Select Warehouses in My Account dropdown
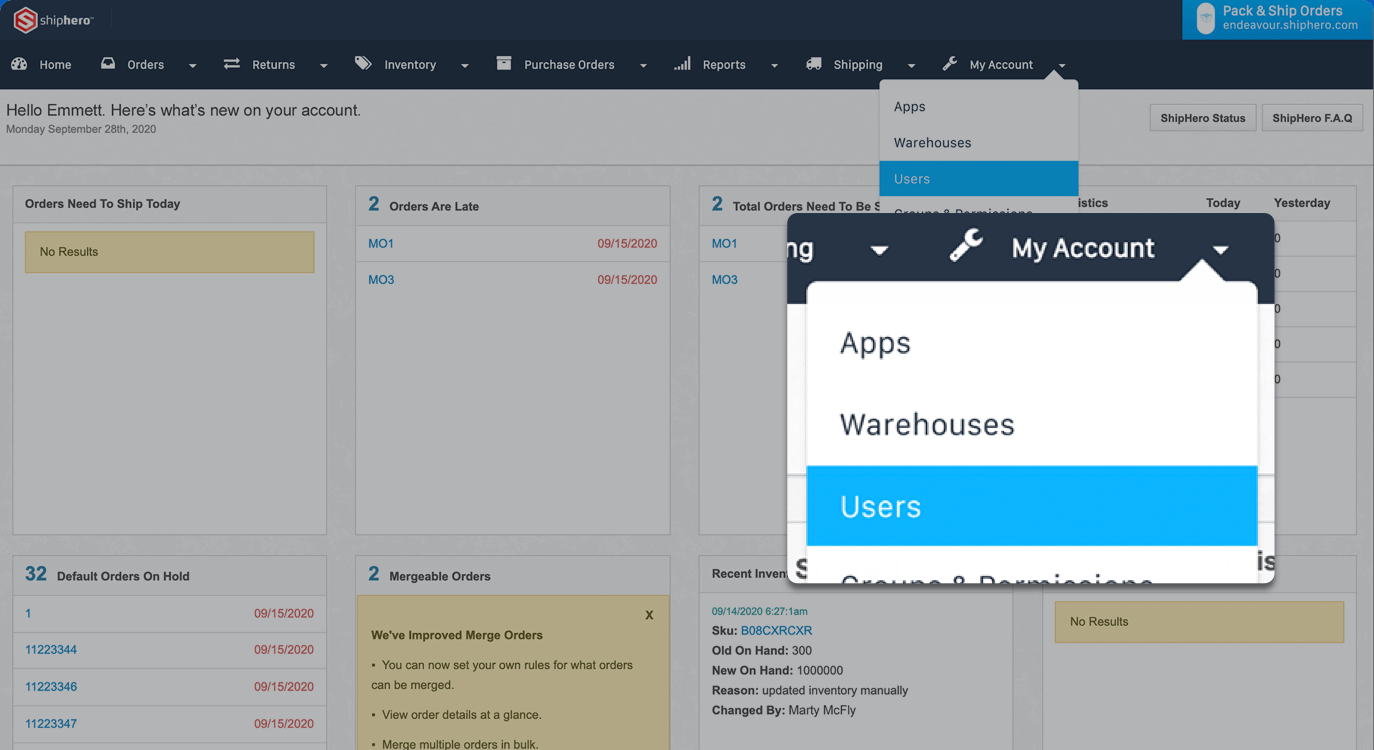The height and width of the screenshot is (750, 1374). tap(979, 143)
